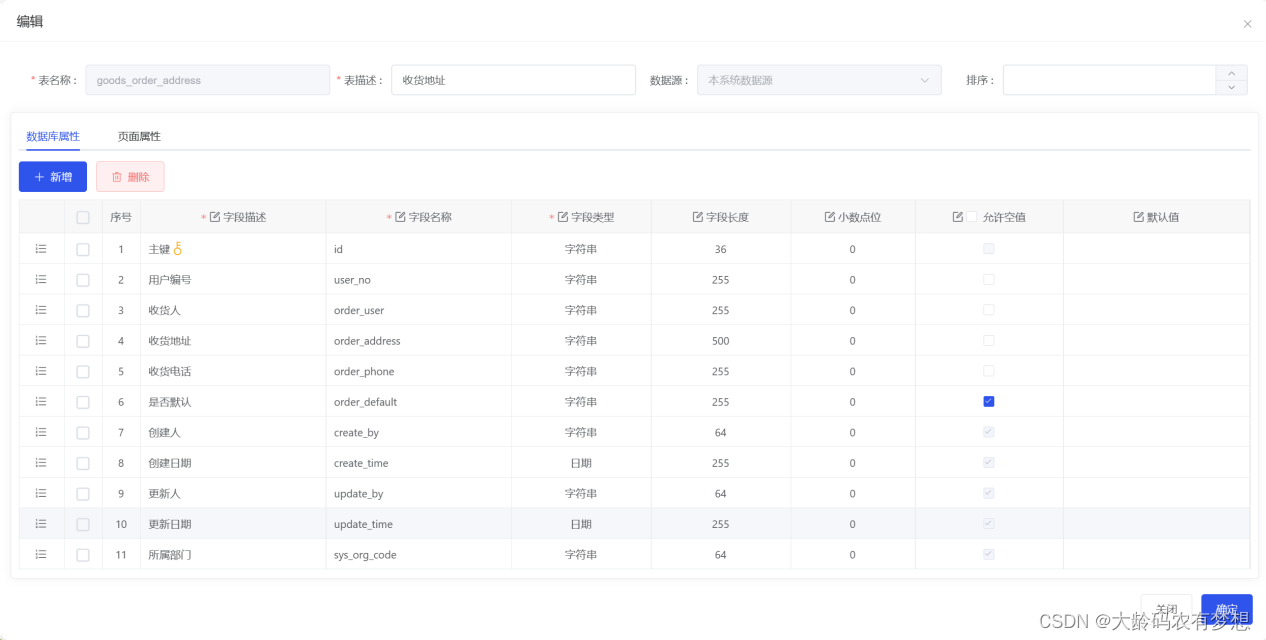Click the 删除 button
Screen dimensions: 1266x640
tap(130, 177)
